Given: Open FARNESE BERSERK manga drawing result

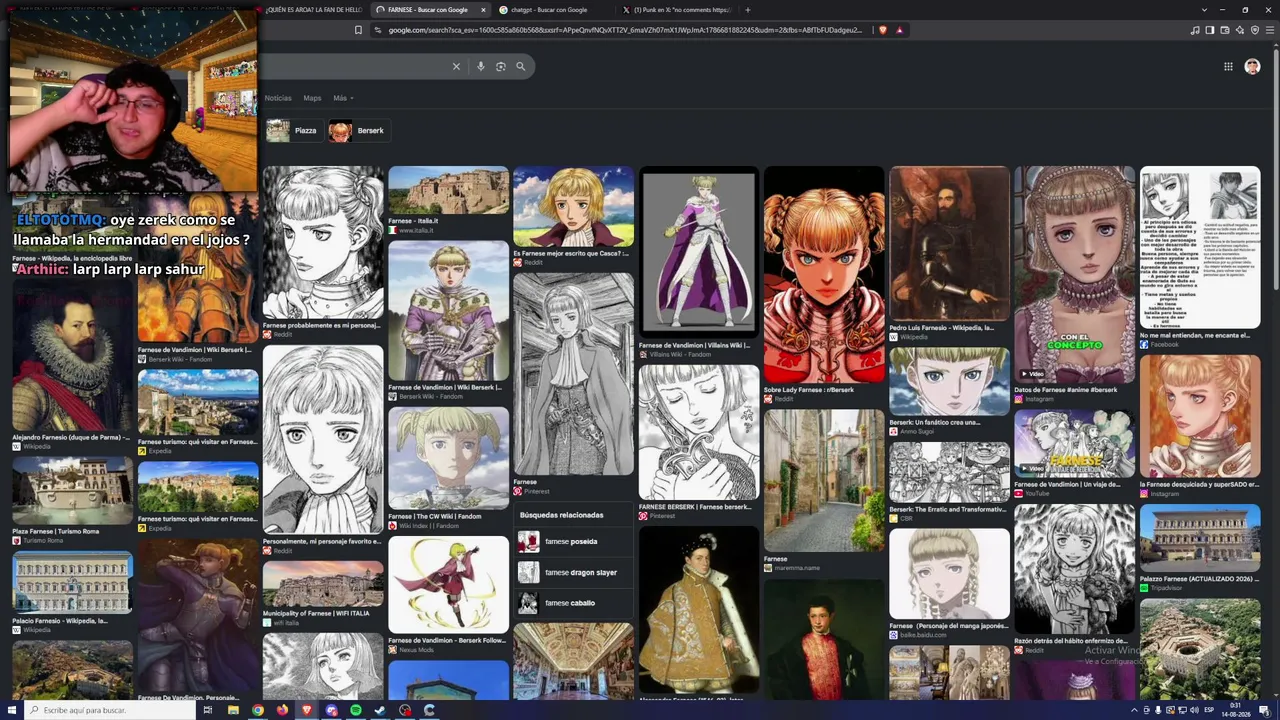Looking at the screenshot, I should [x=699, y=432].
